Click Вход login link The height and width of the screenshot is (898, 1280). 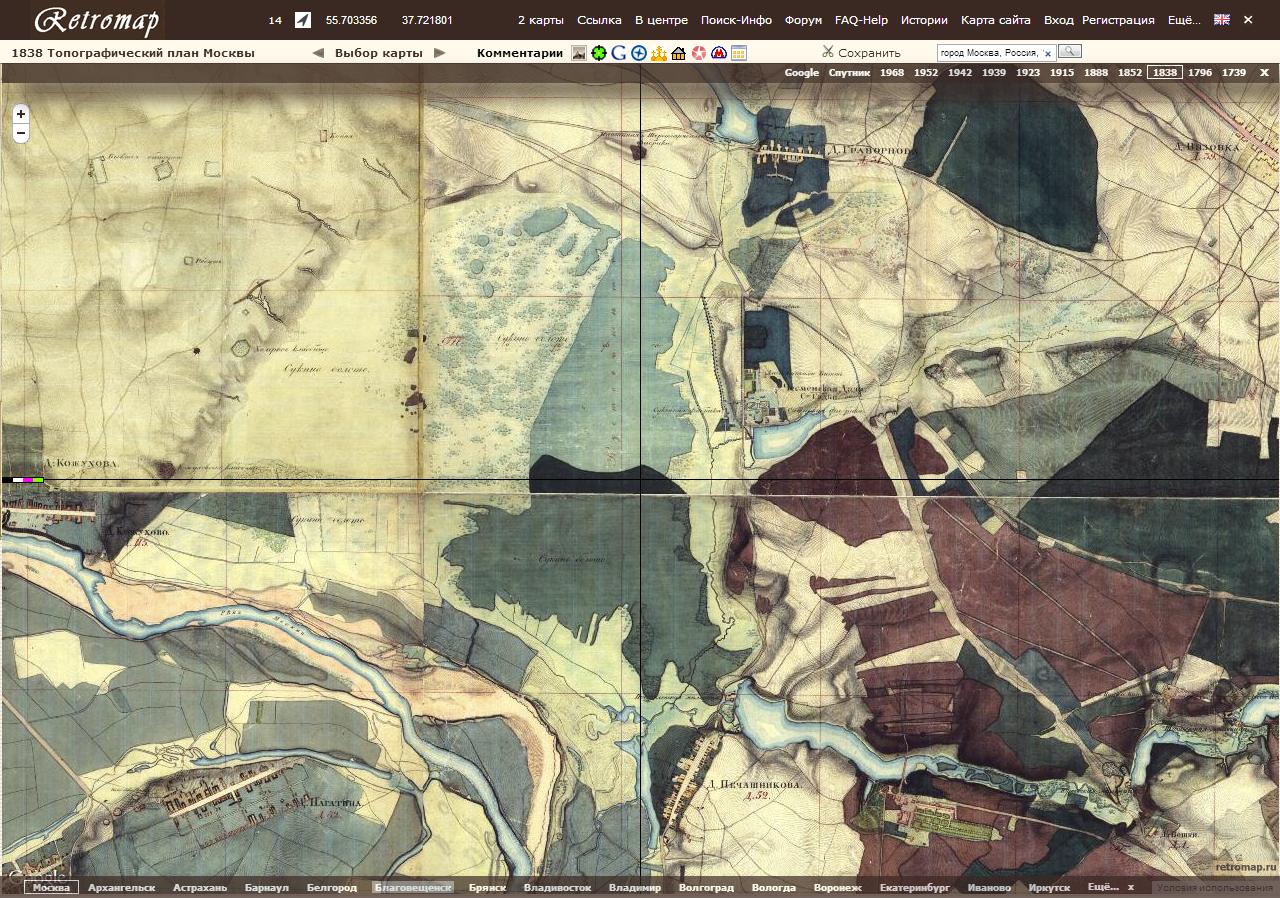[1058, 20]
